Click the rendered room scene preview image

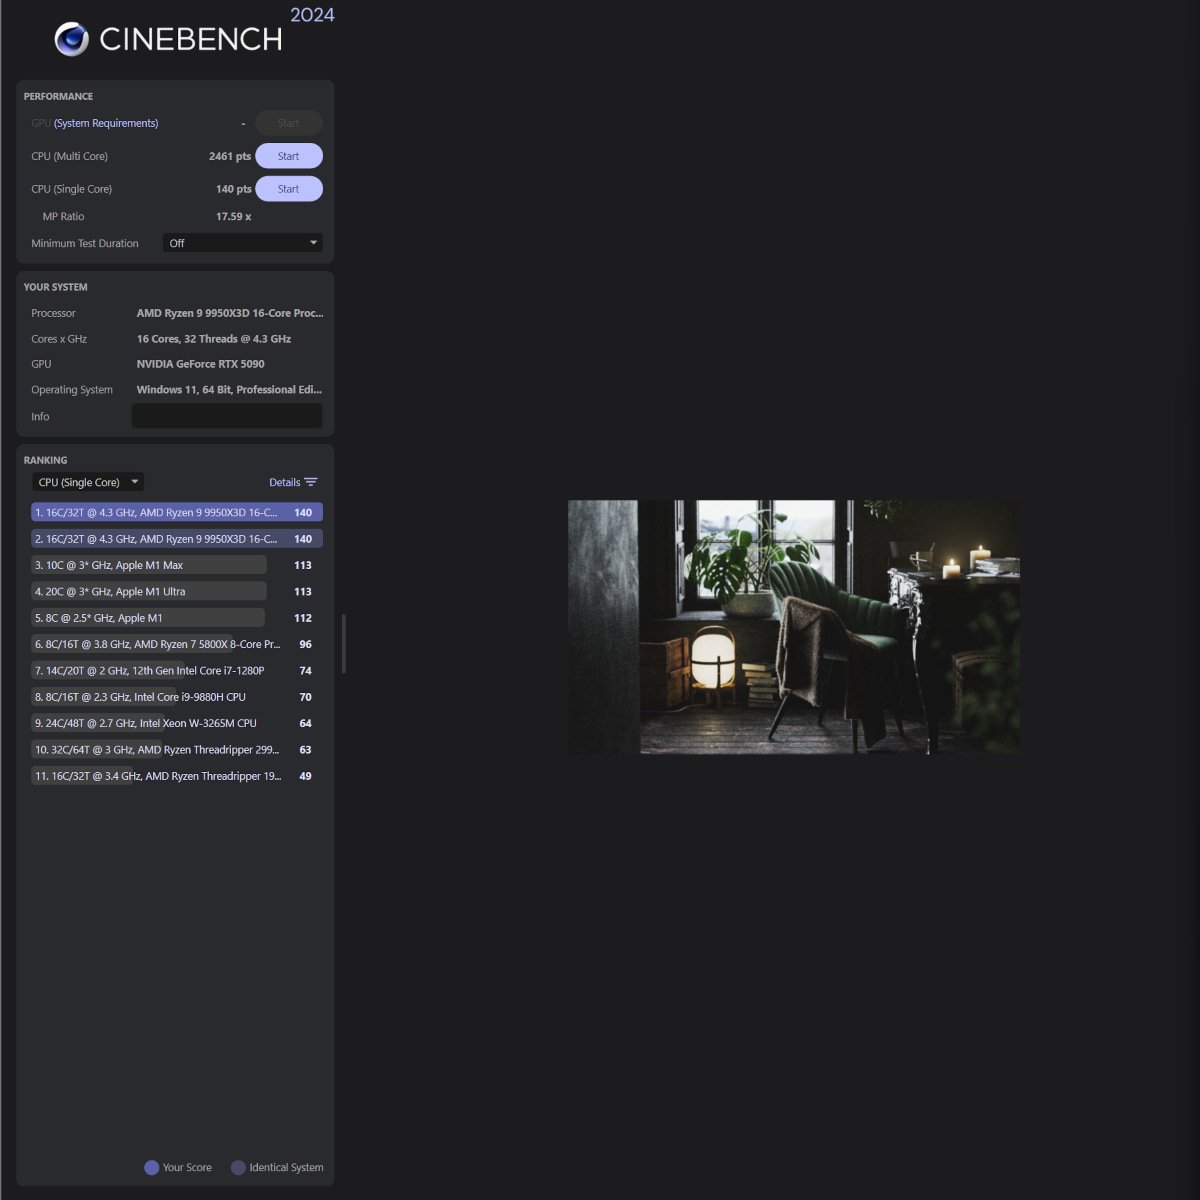coord(794,627)
